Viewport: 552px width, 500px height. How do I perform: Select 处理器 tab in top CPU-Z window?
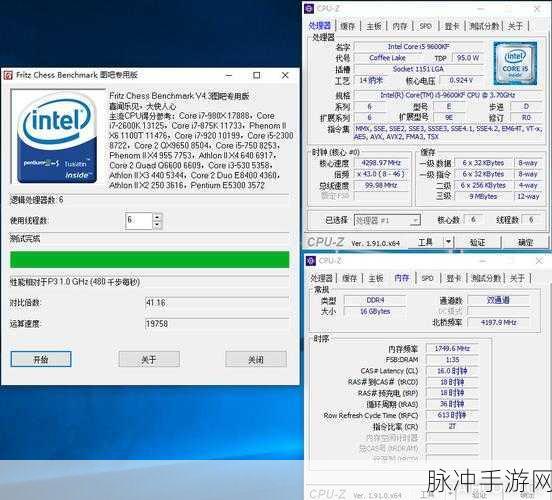(x=320, y=26)
